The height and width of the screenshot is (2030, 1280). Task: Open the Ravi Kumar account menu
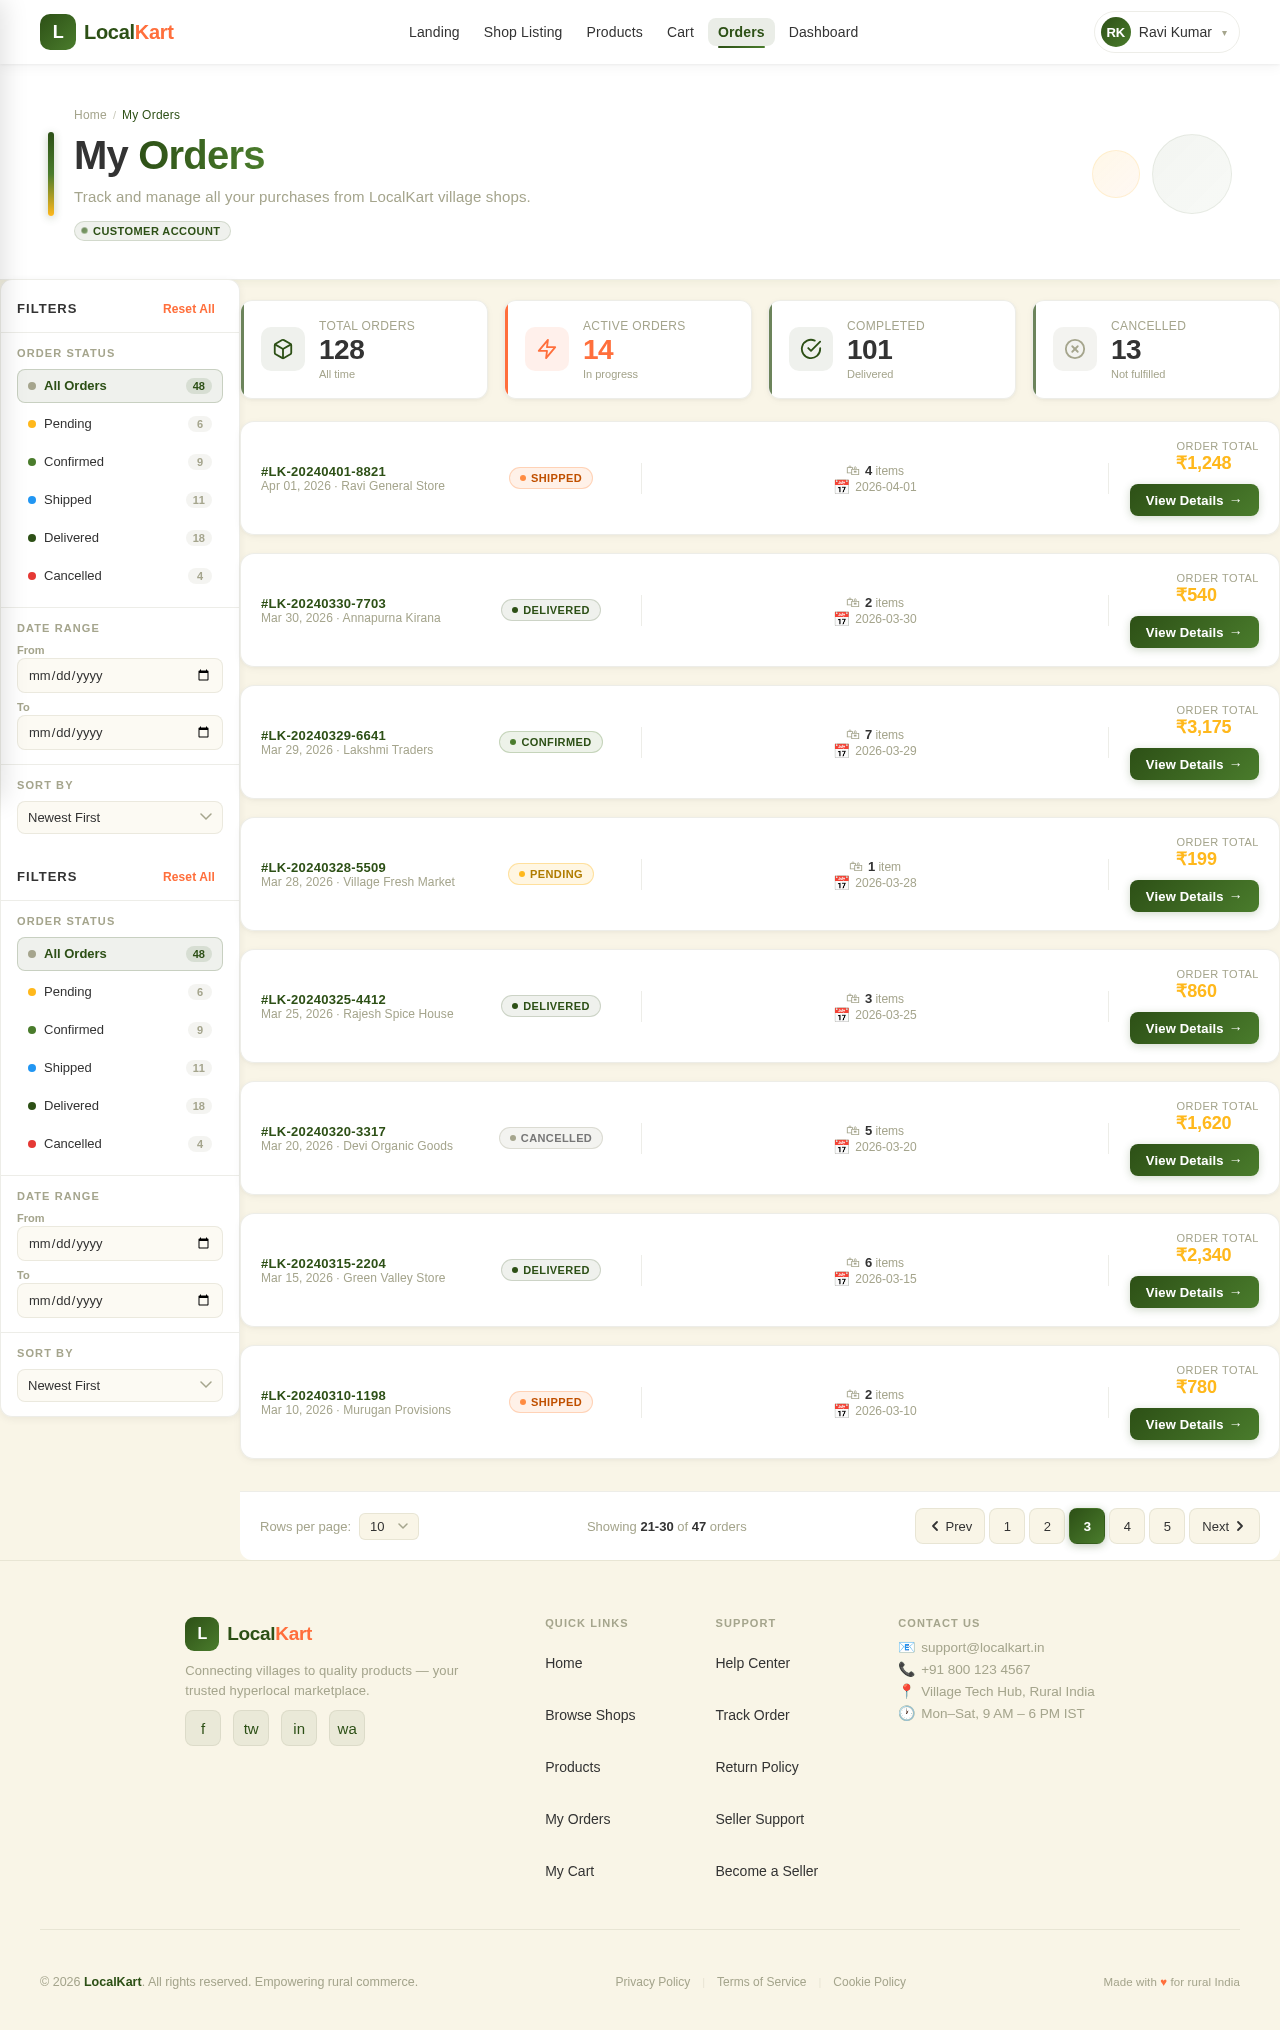pos(1167,32)
